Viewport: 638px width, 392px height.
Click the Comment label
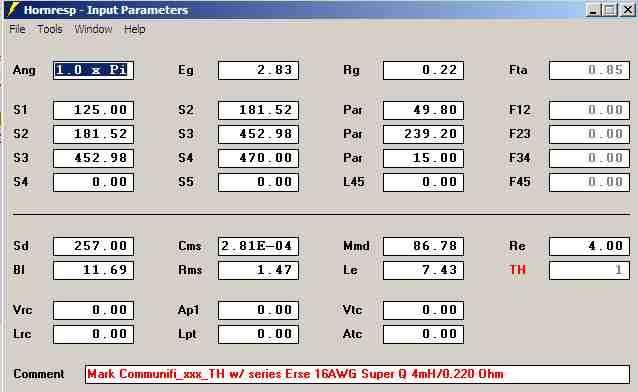[x=39, y=374]
